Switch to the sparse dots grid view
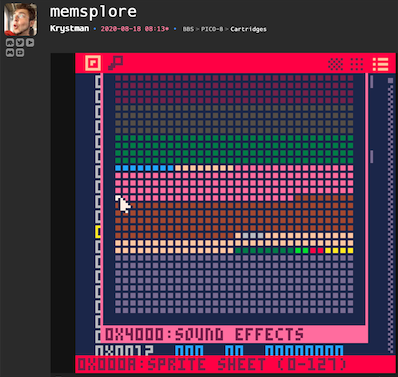This screenshot has height=377, width=398. coord(357,64)
